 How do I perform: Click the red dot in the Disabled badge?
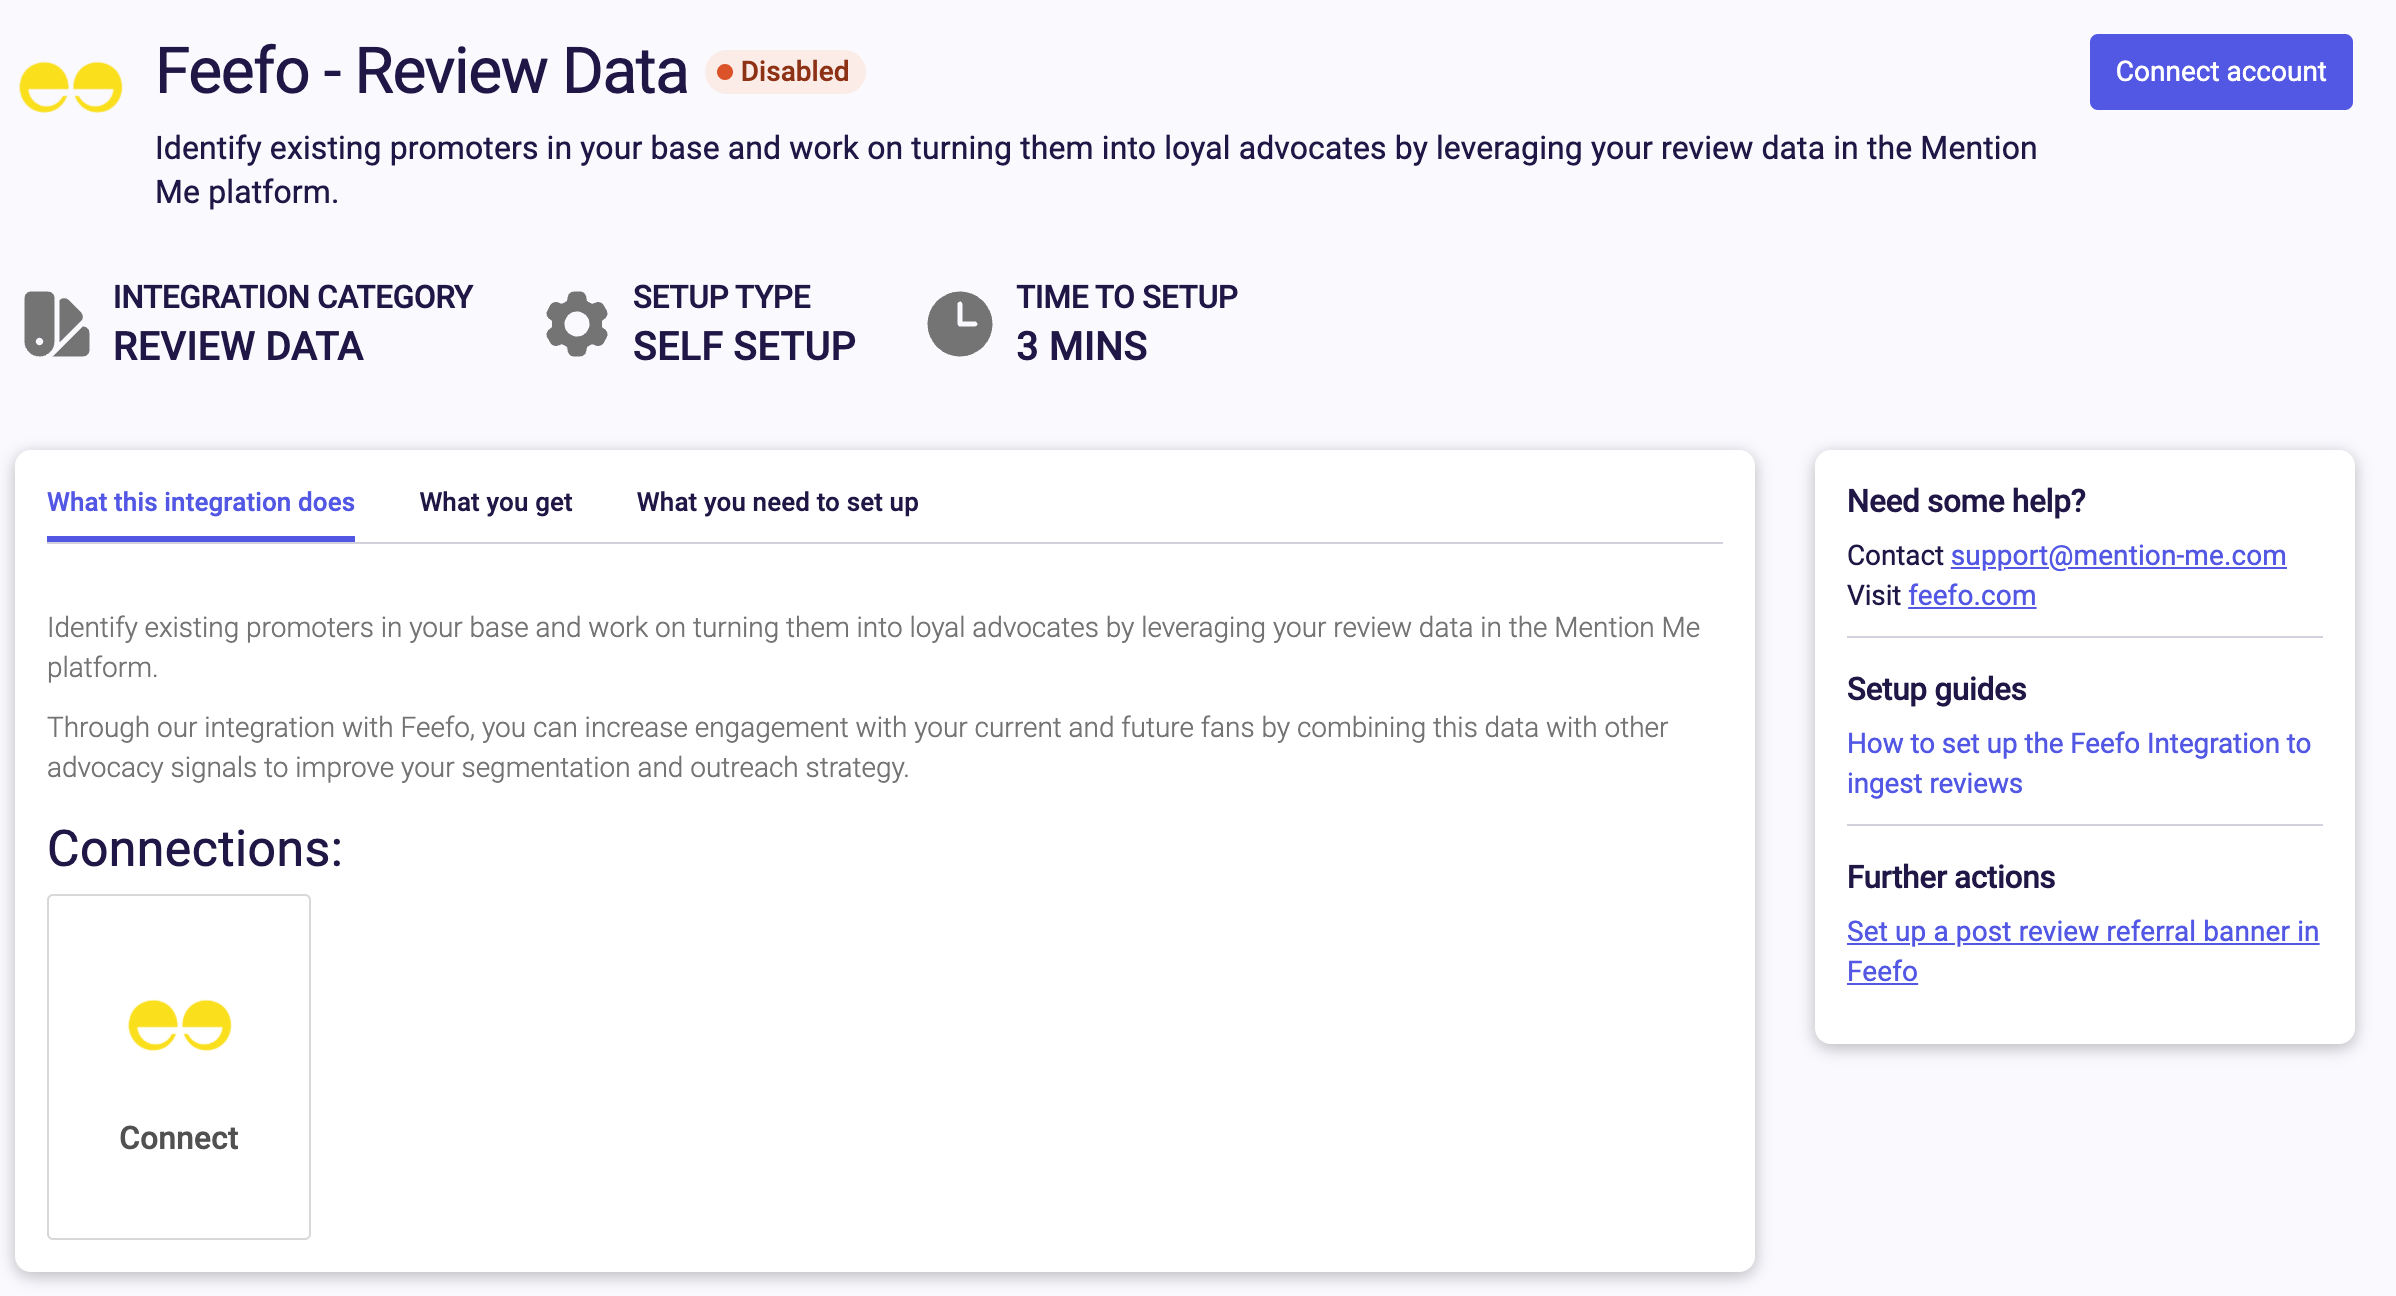(725, 72)
